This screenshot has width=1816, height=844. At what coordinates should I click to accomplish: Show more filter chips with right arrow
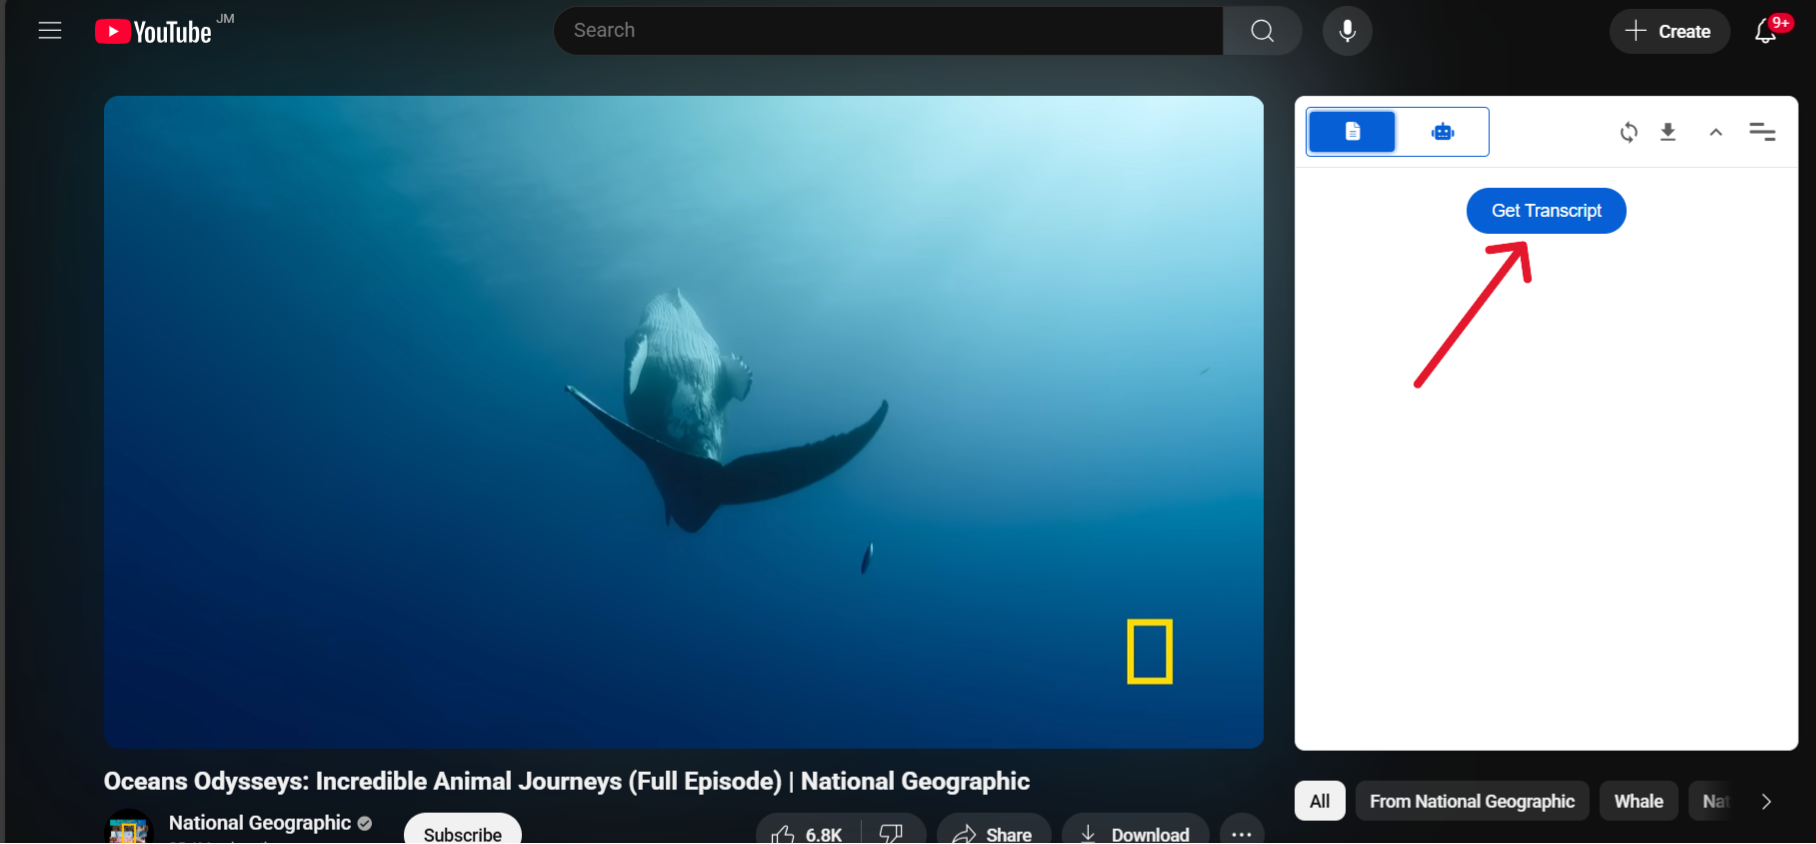click(1766, 802)
